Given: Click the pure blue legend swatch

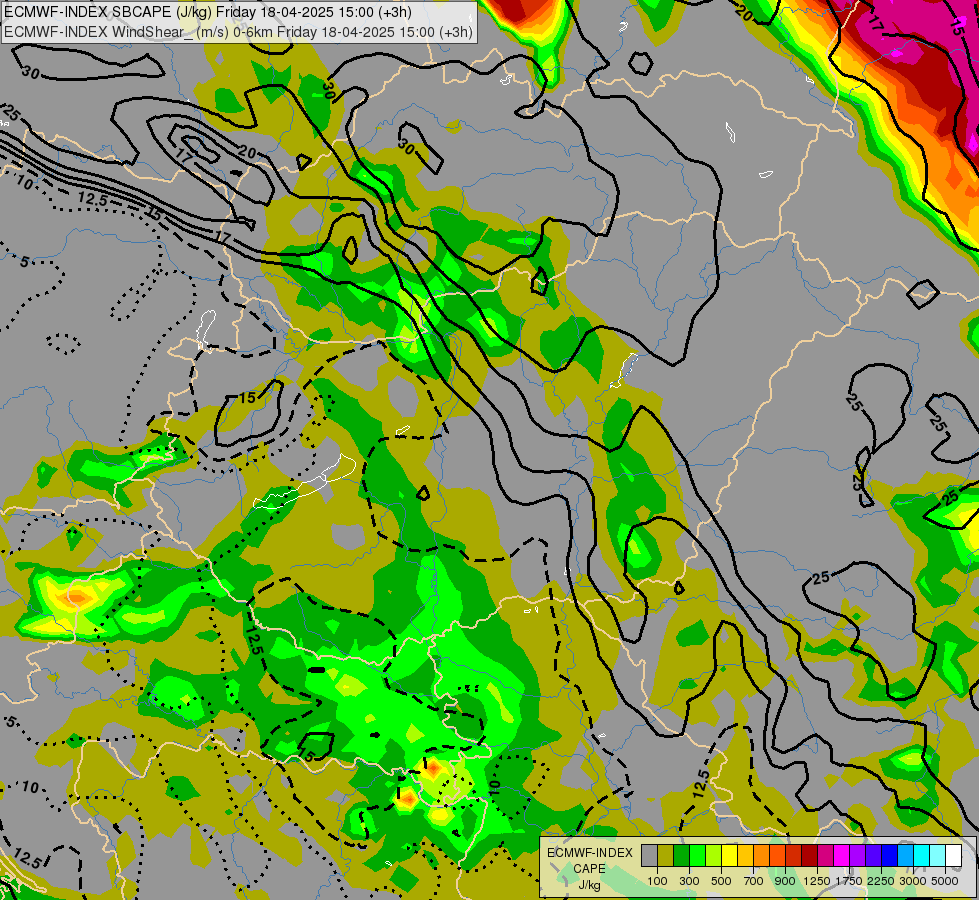Looking at the screenshot, I should [889, 856].
